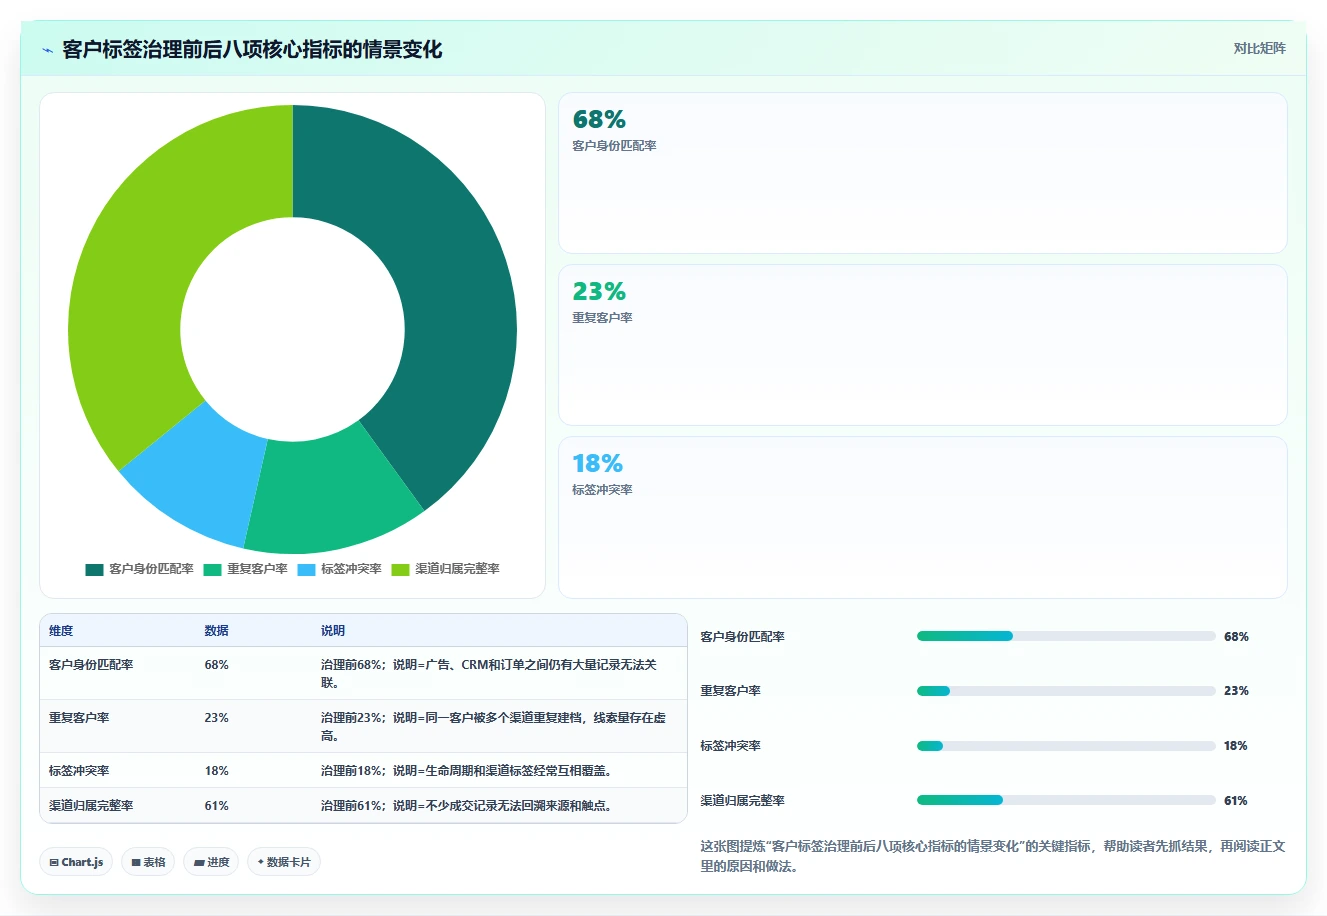Screen dimensions: 1327x916
Task: Click the 61% value in the table
Action: pos(216,806)
